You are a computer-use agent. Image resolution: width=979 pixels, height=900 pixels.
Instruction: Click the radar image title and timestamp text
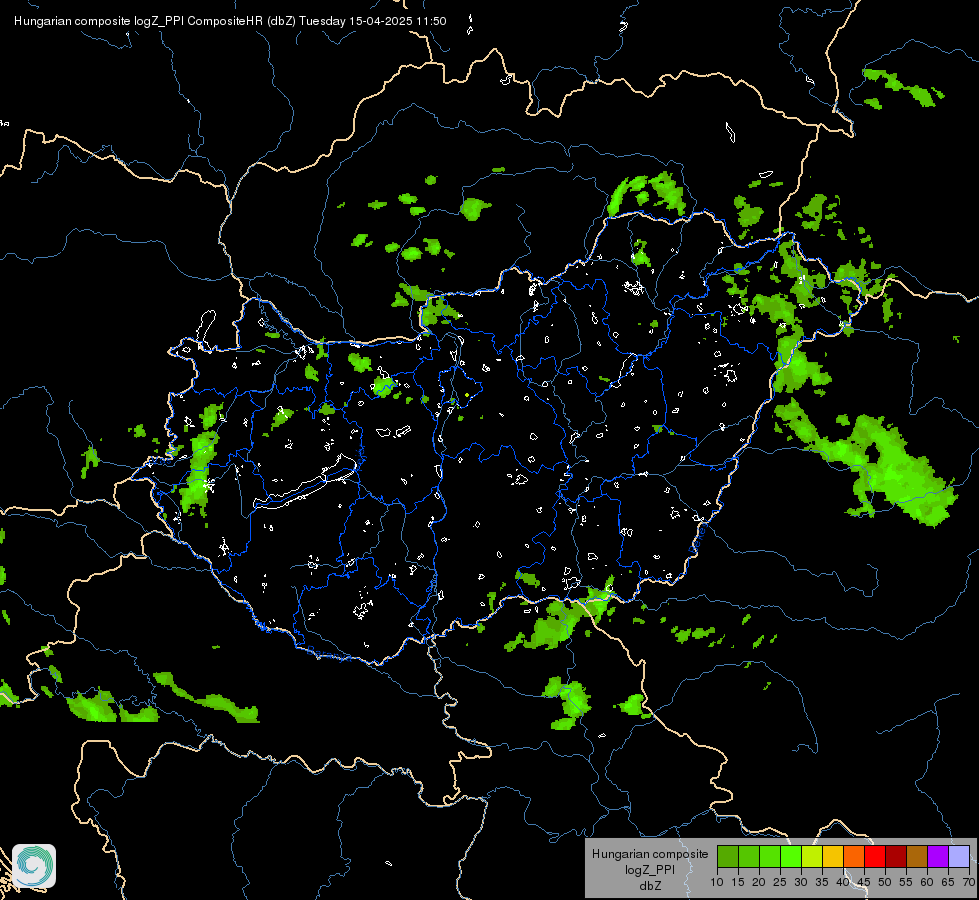pyautogui.click(x=230, y=21)
